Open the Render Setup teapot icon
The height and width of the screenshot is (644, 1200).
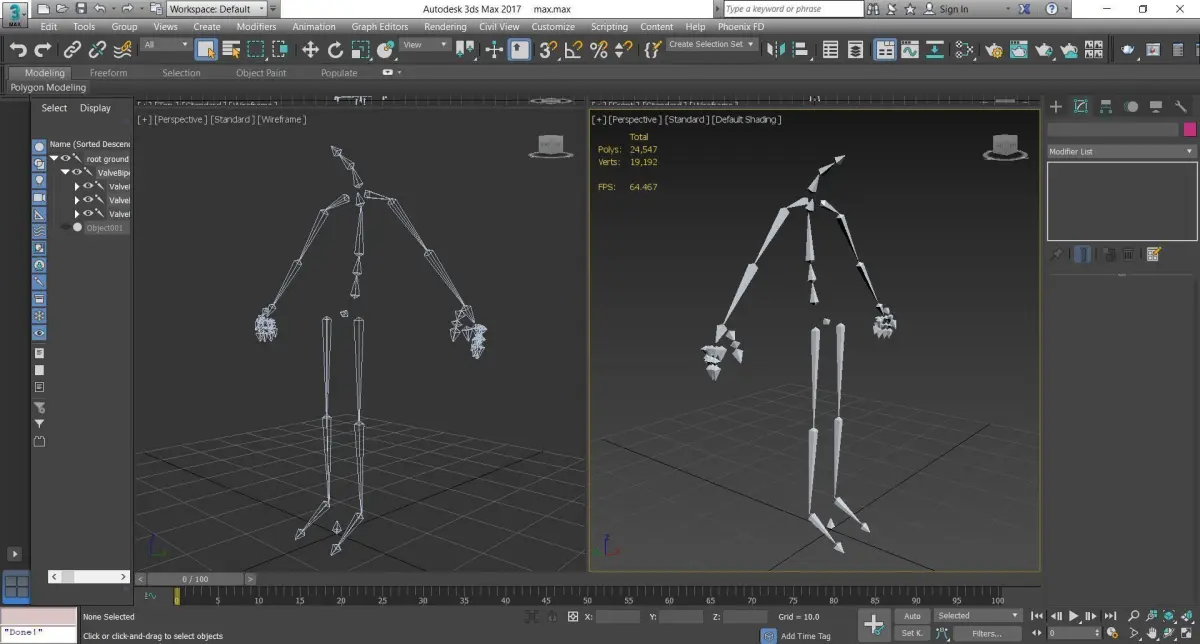[x=994, y=49]
